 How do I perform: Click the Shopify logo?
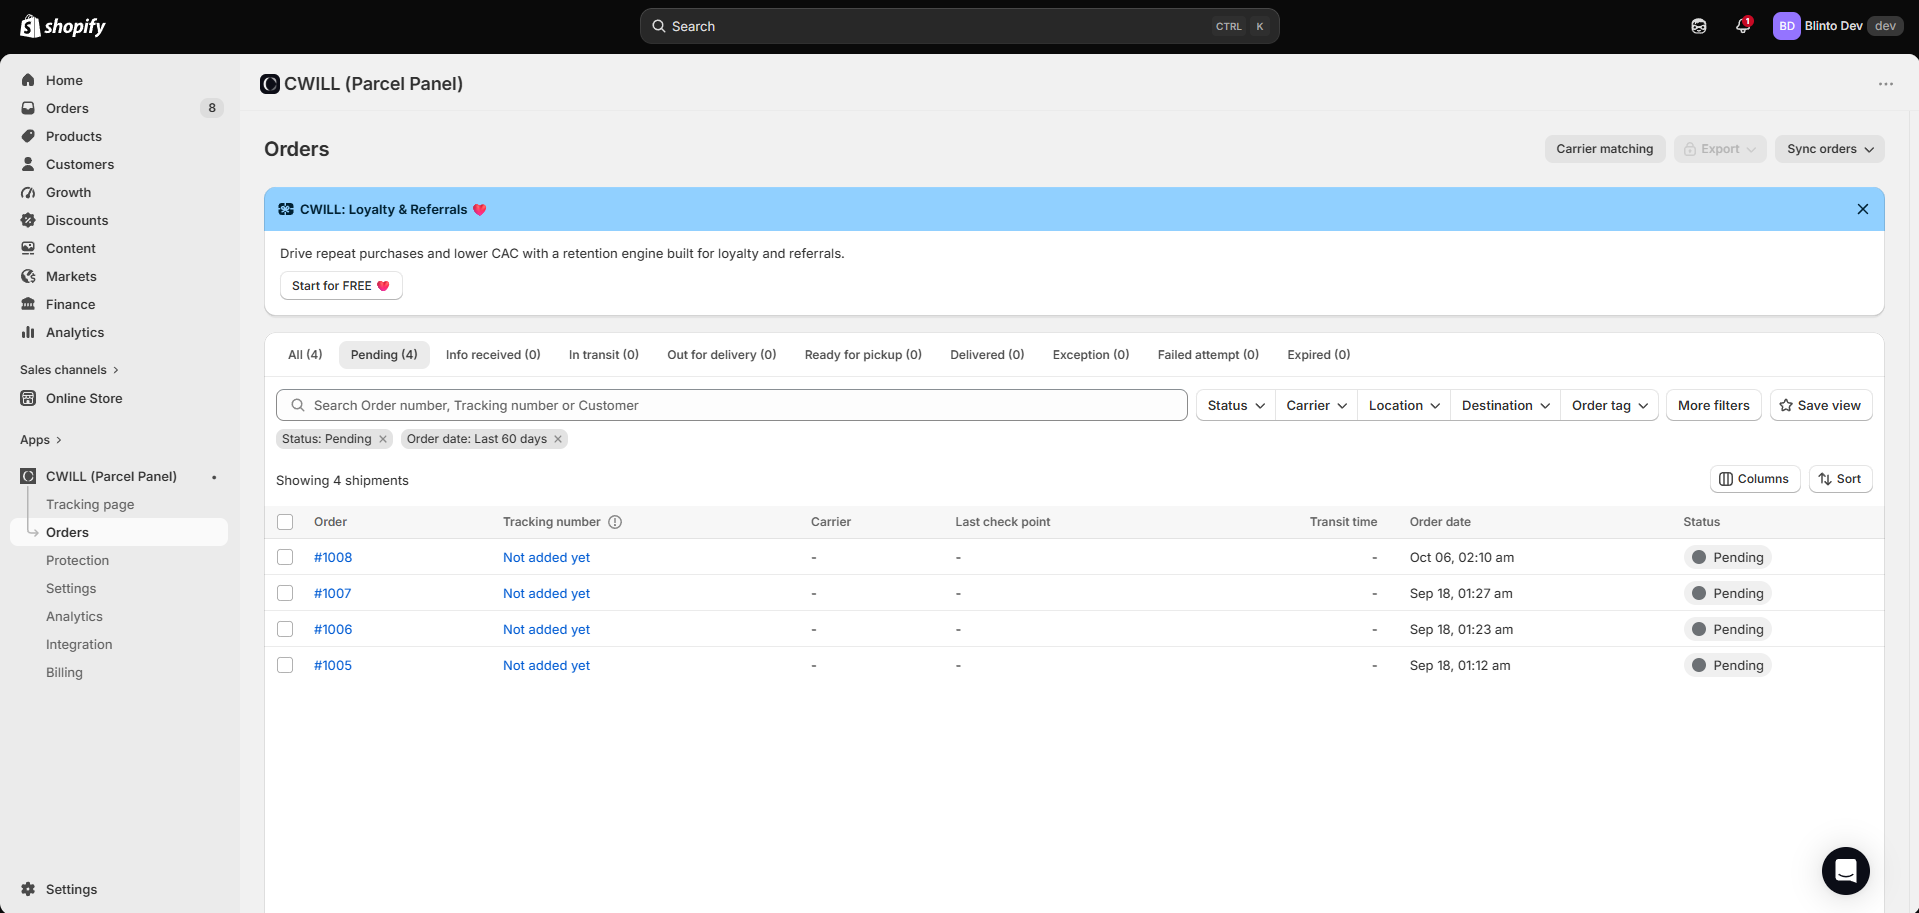coord(63,26)
